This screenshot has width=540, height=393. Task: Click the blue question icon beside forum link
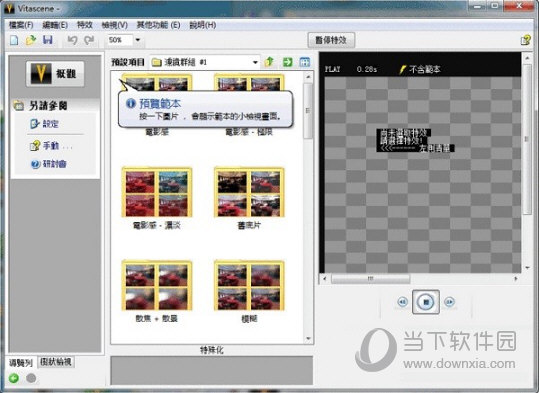(x=35, y=164)
